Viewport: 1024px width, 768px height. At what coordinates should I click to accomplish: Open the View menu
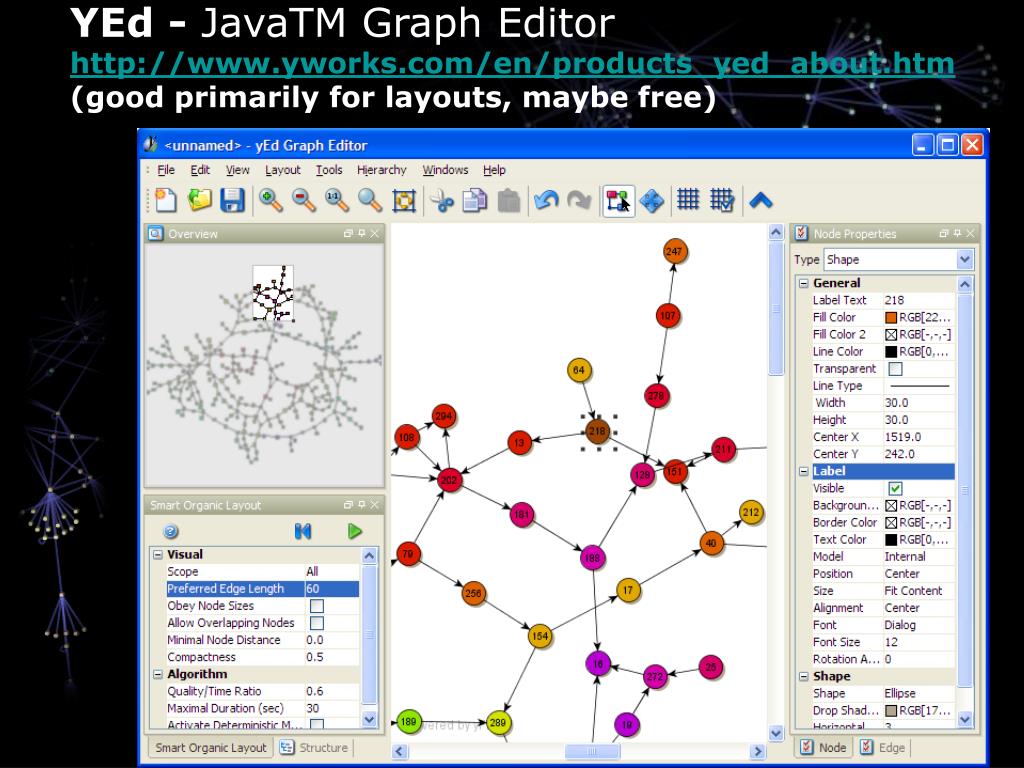(238, 170)
